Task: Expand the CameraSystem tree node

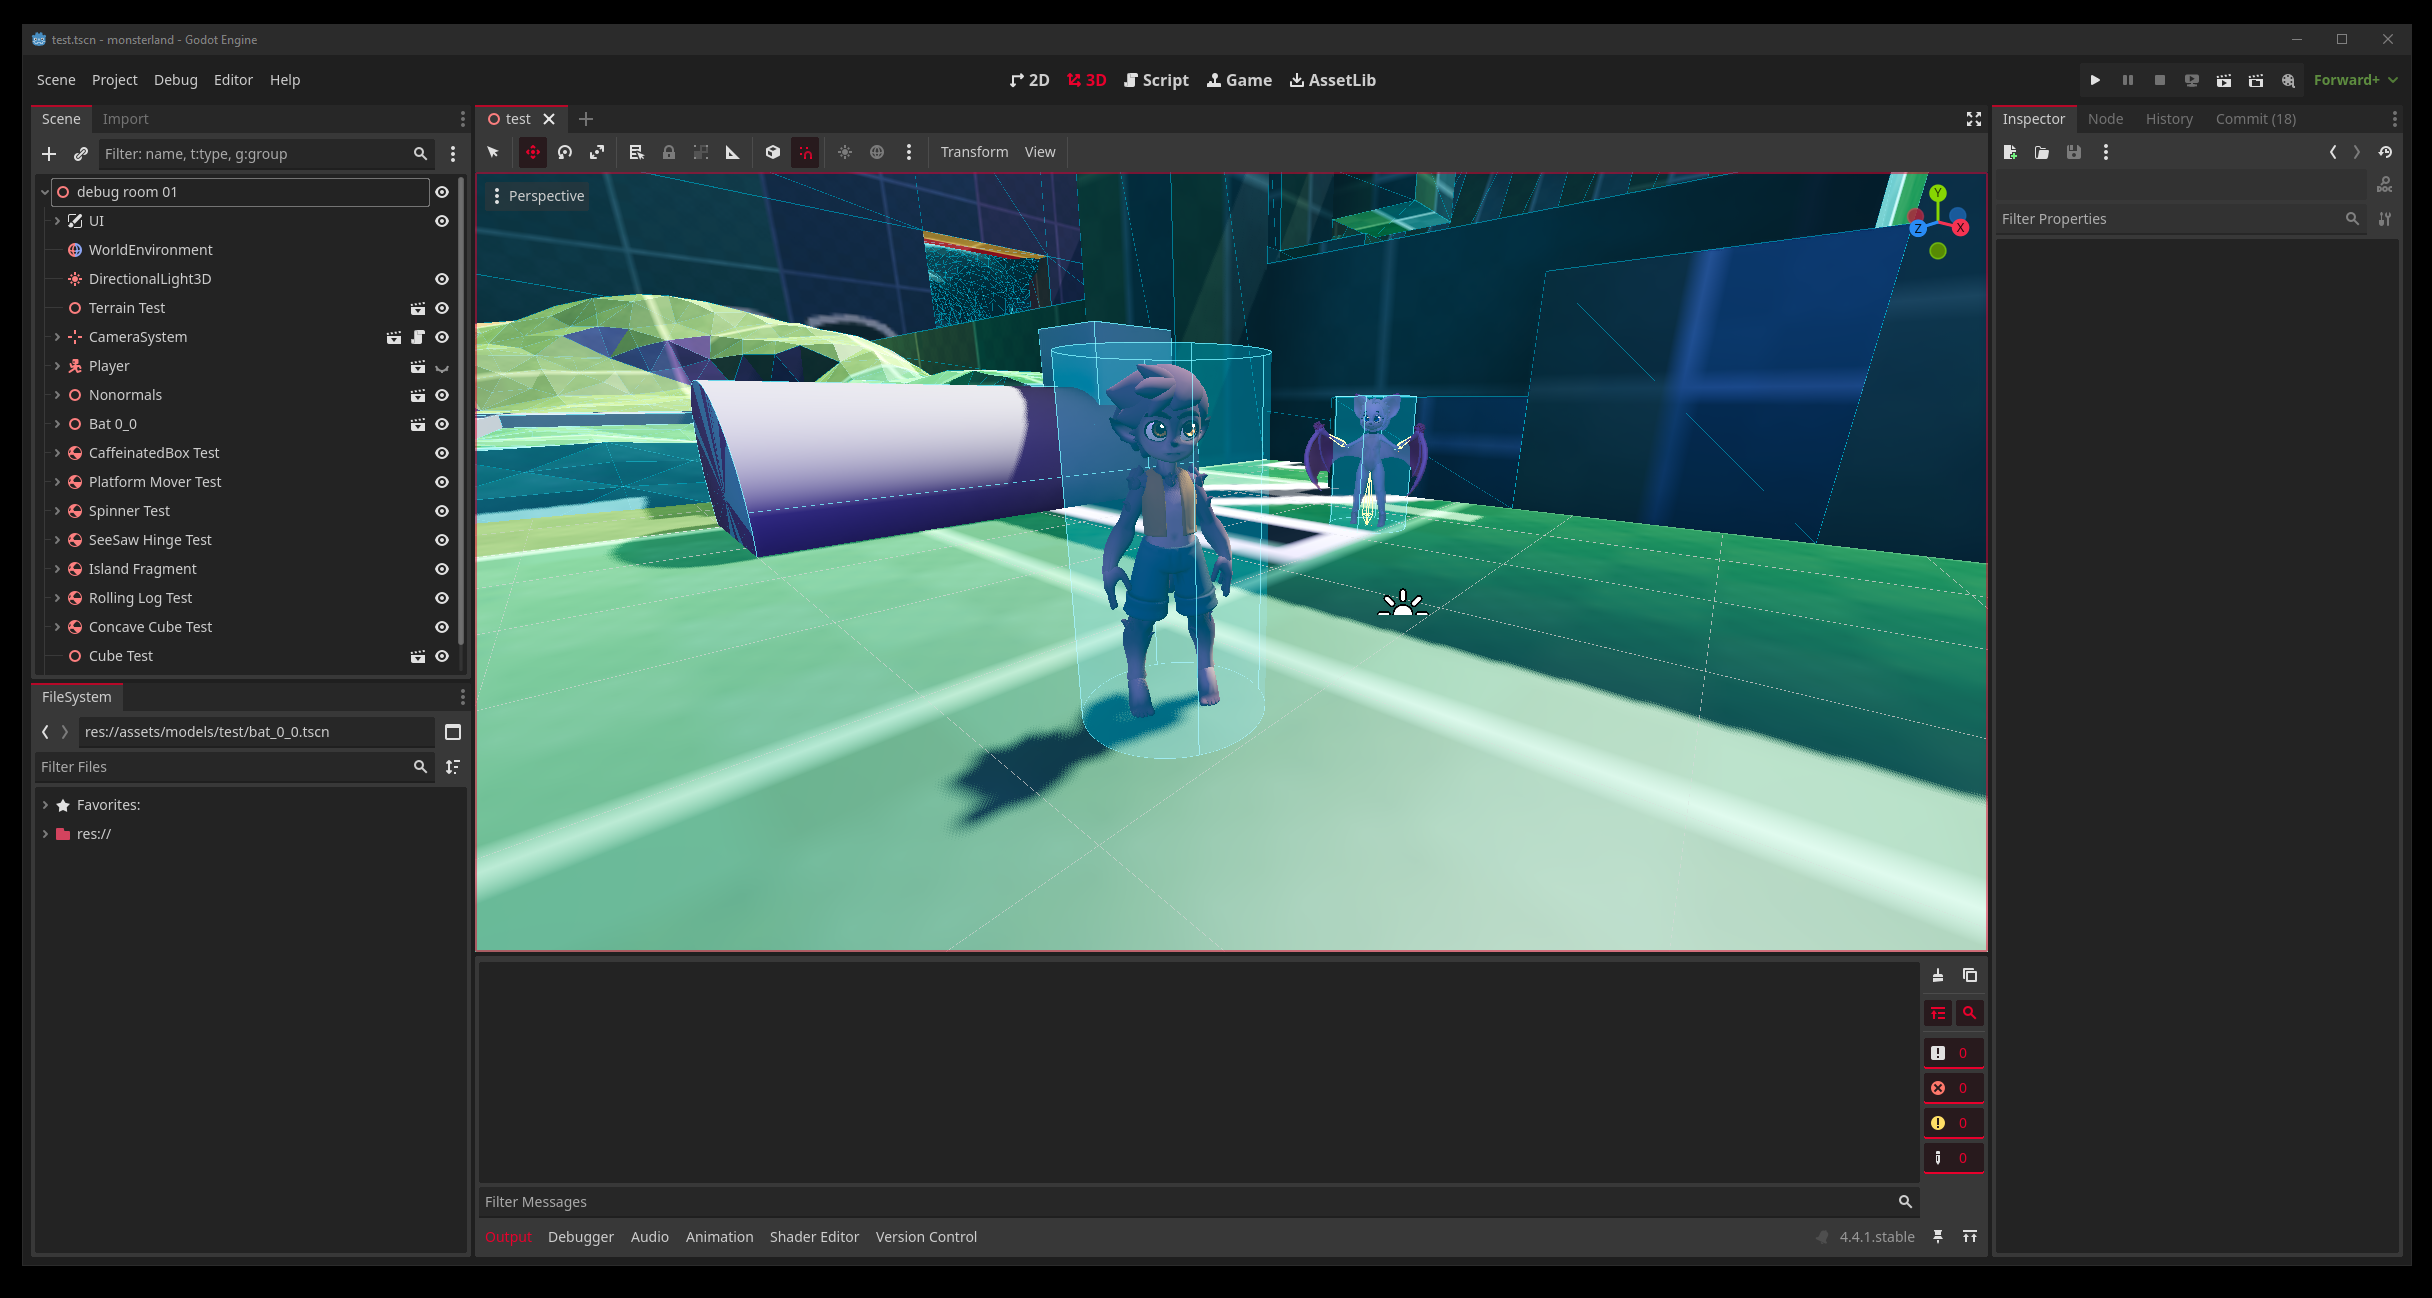Action: (x=57, y=337)
